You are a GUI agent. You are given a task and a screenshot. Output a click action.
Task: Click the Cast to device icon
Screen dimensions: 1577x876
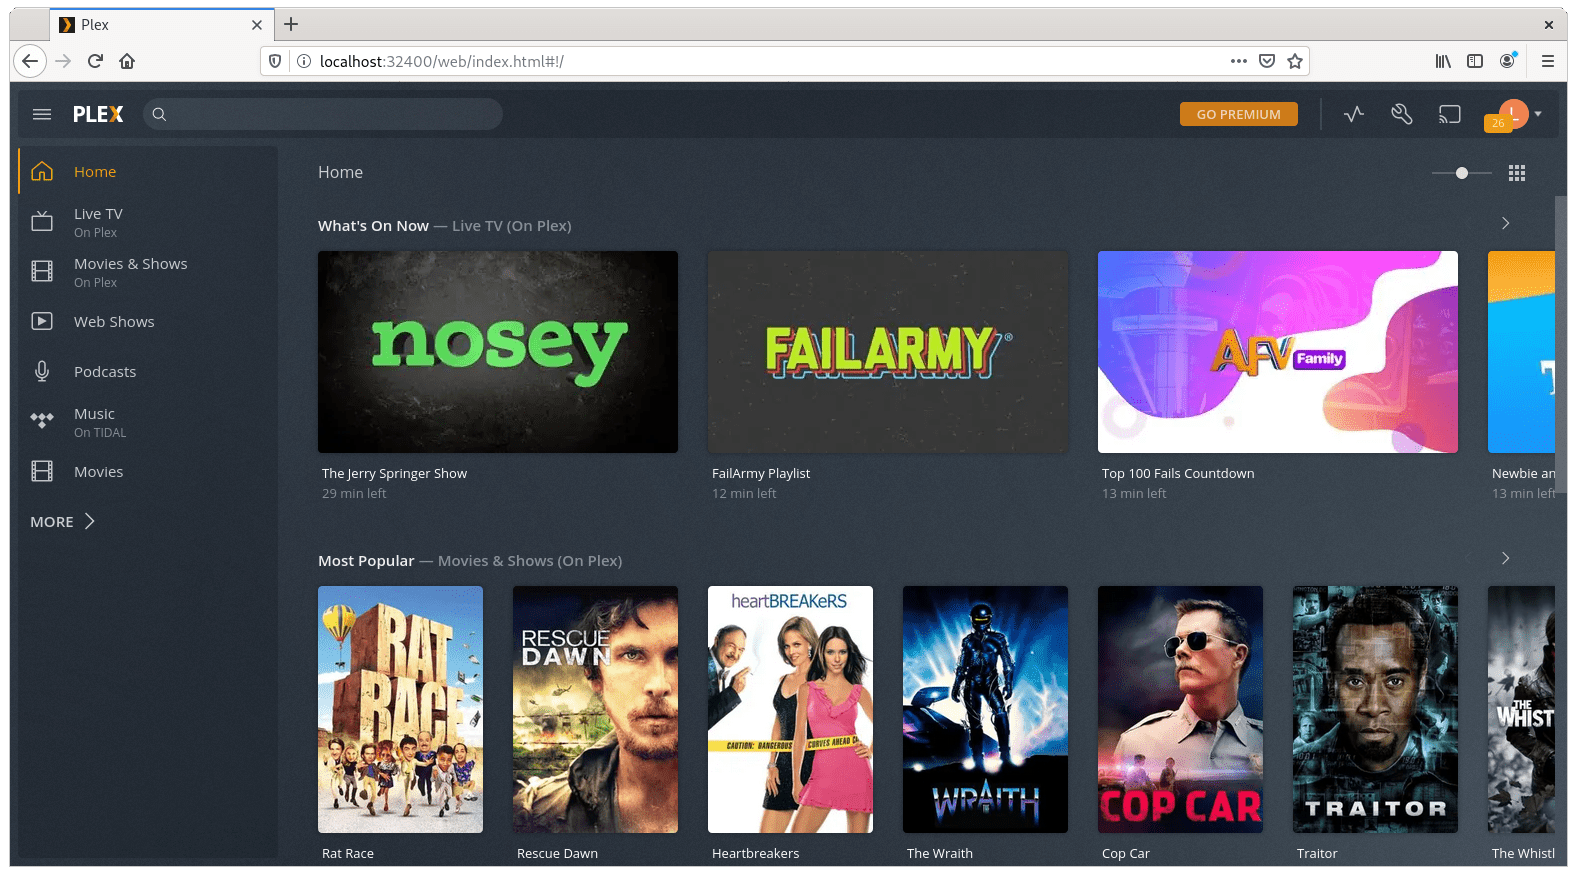[1449, 114]
